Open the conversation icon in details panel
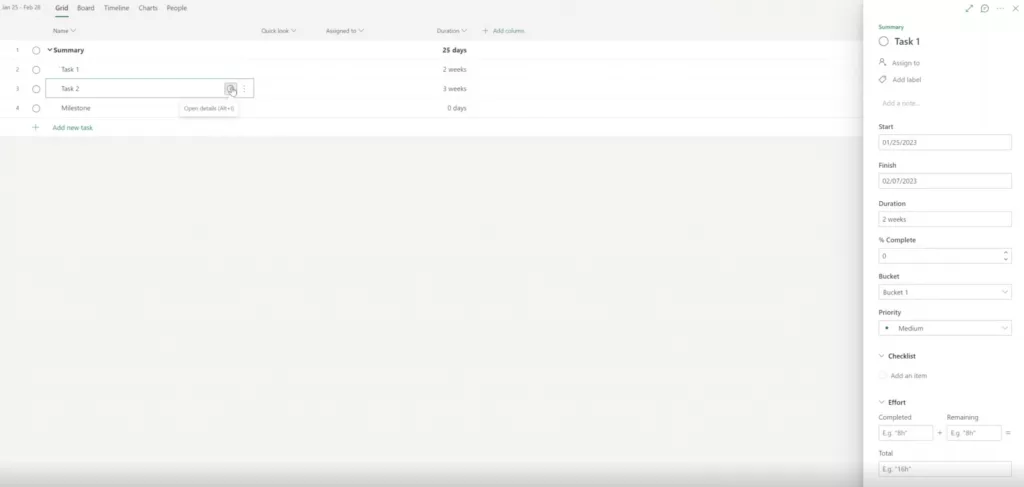Viewport: 1024px width, 487px height. (x=985, y=8)
